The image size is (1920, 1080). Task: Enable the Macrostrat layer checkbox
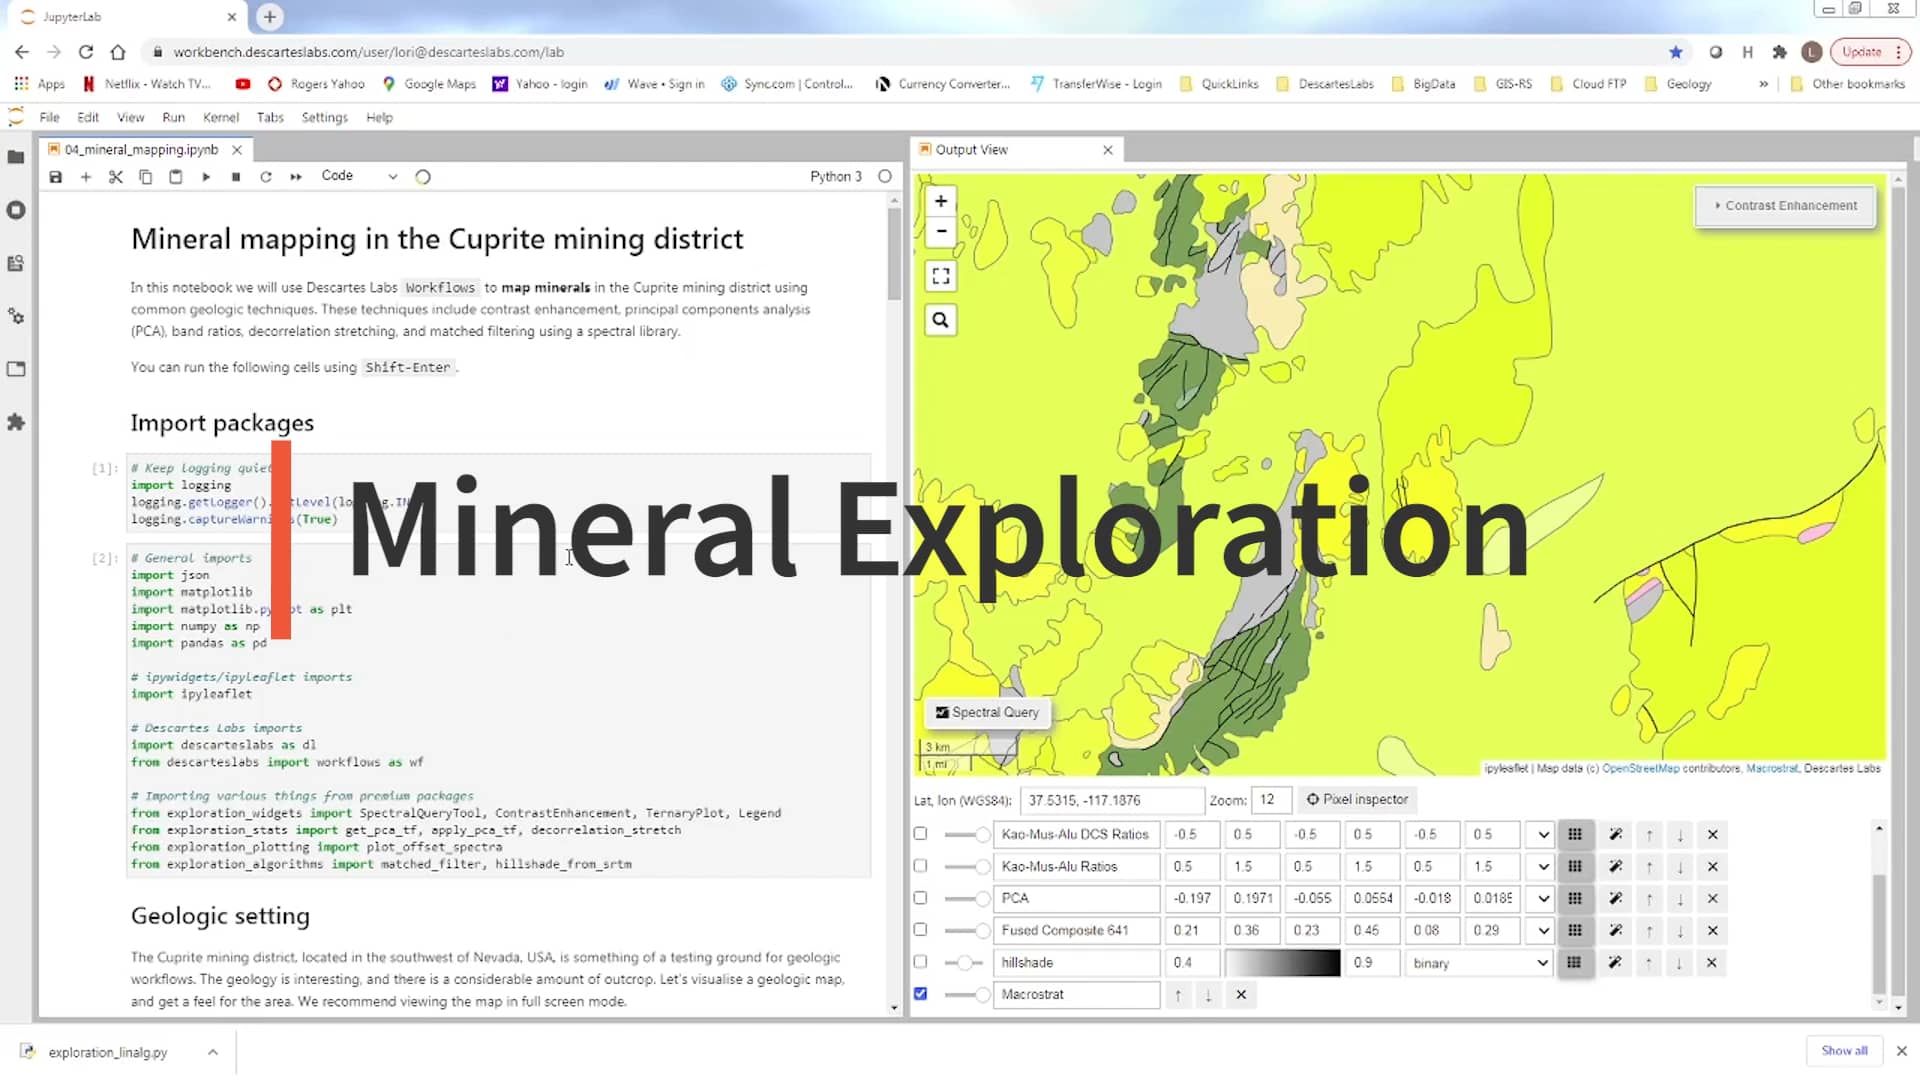point(919,993)
